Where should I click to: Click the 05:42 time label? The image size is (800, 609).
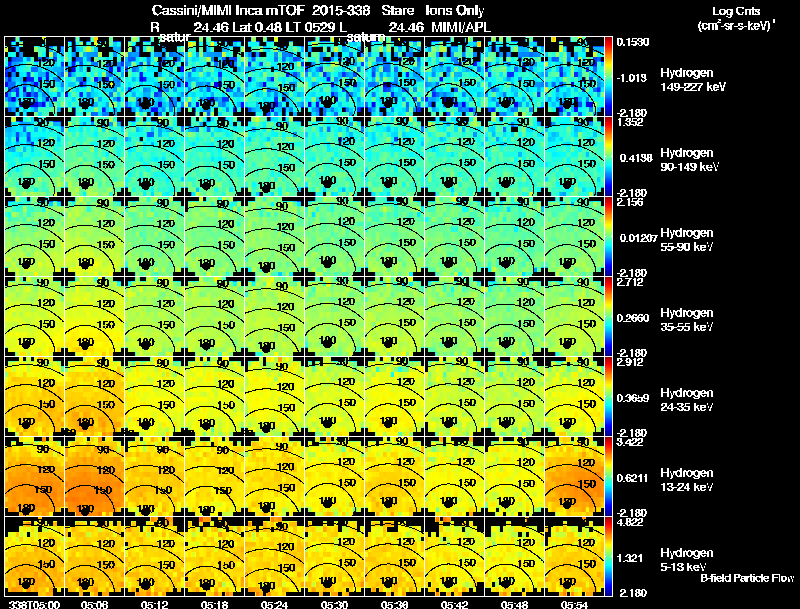(453, 605)
